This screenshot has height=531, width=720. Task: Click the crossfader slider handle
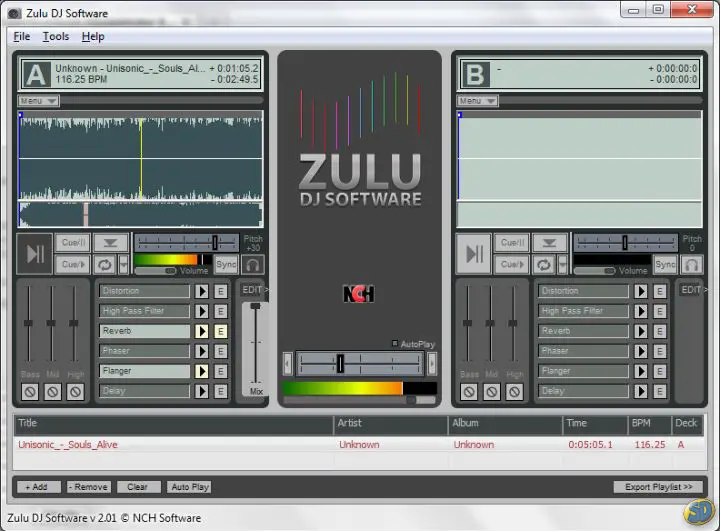pos(340,364)
